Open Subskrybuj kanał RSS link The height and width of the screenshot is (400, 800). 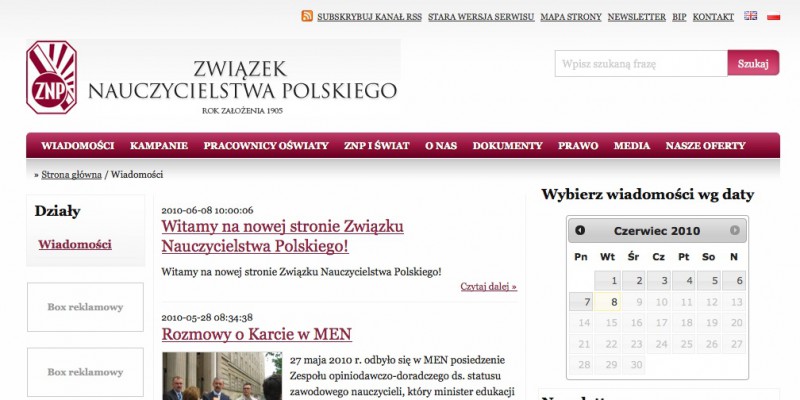(x=369, y=17)
